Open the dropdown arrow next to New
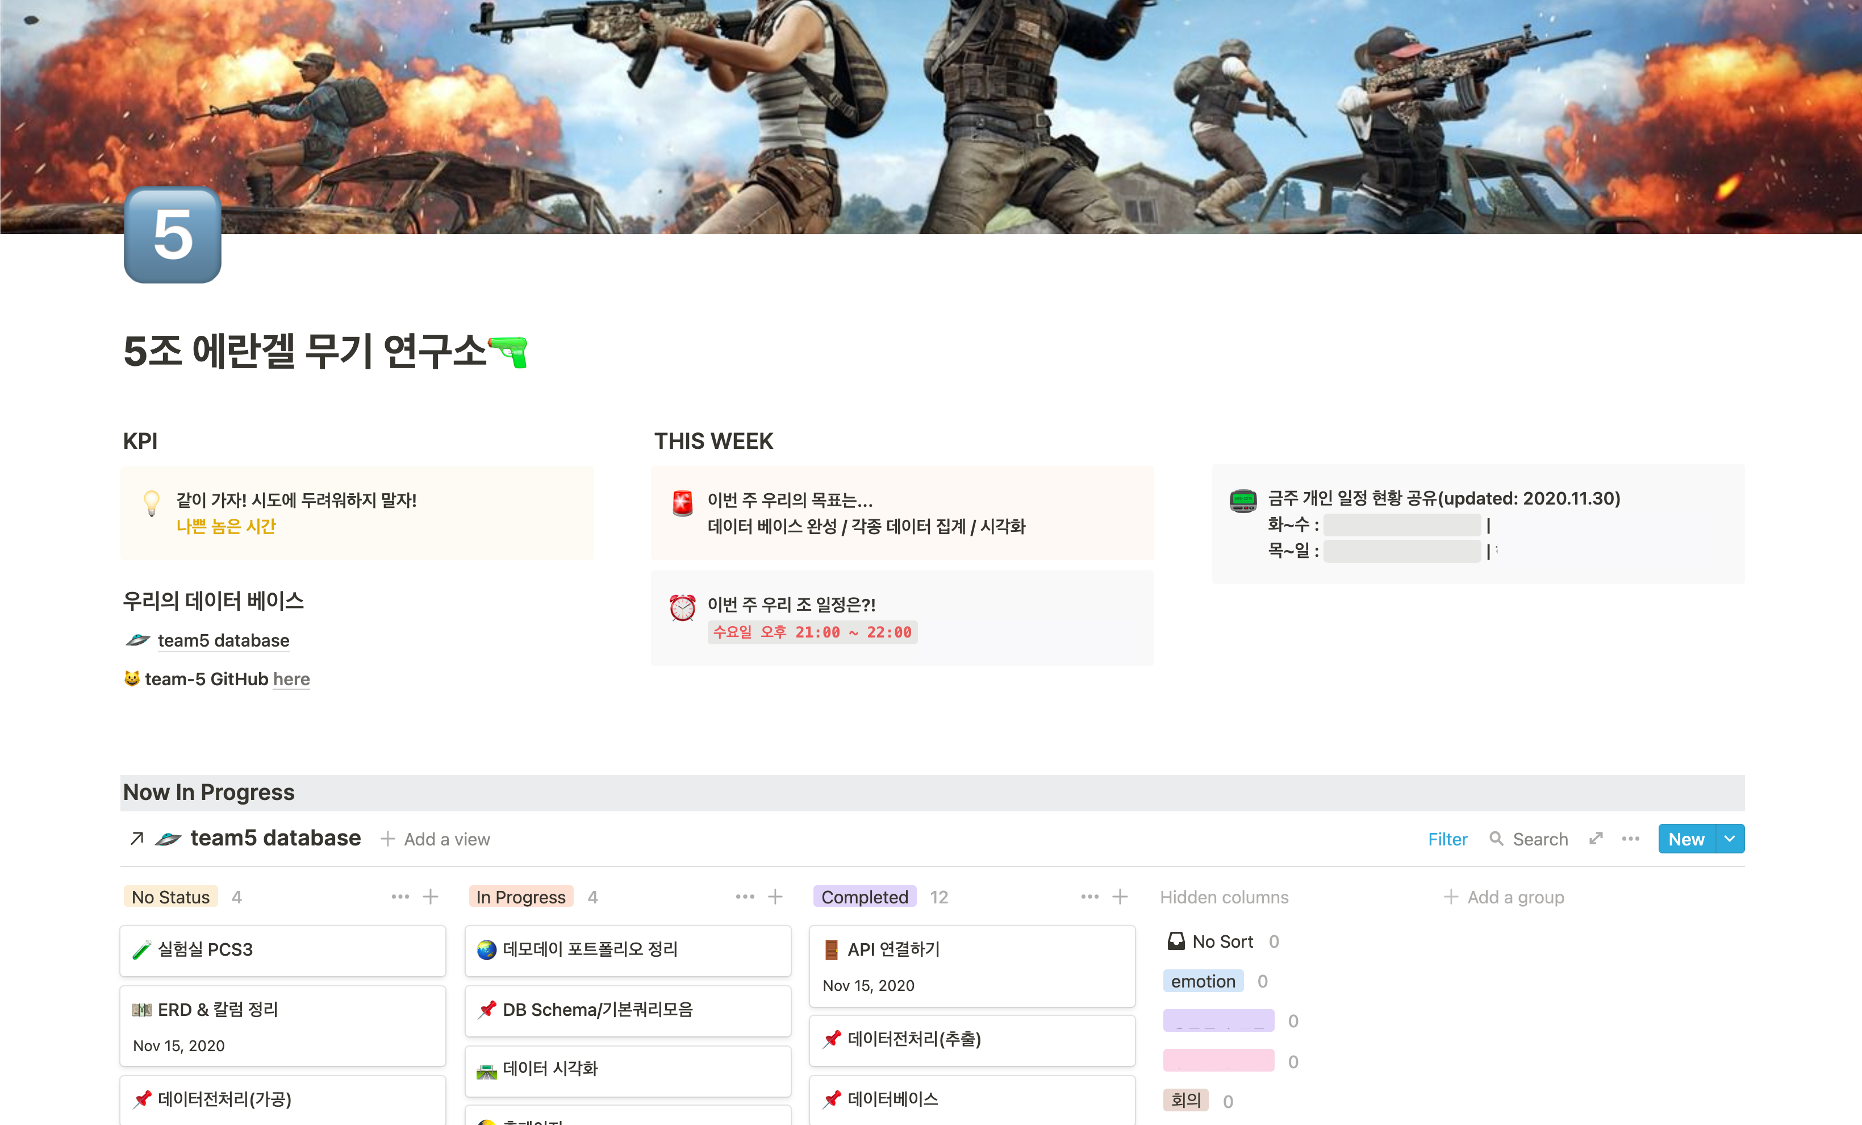 (1730, 839)
